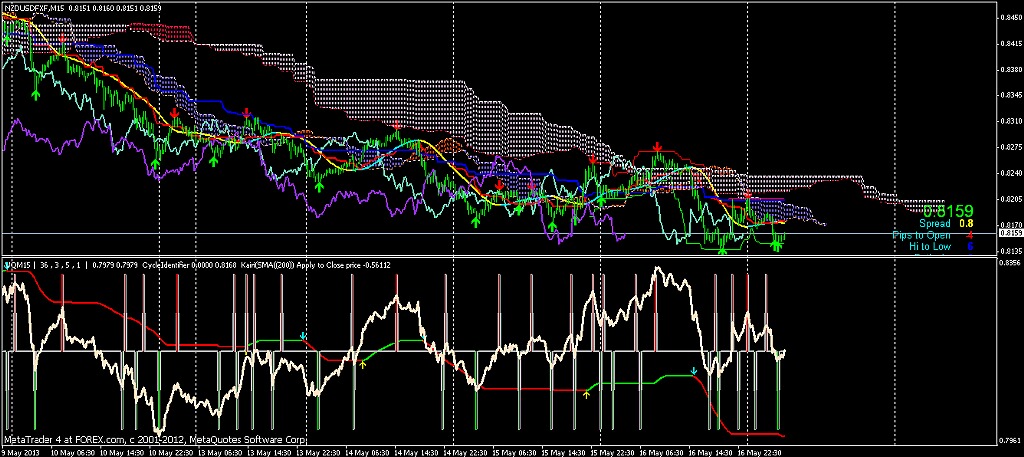
Task: Select the 0.8310 price axis label
Action: [1012, 121]
